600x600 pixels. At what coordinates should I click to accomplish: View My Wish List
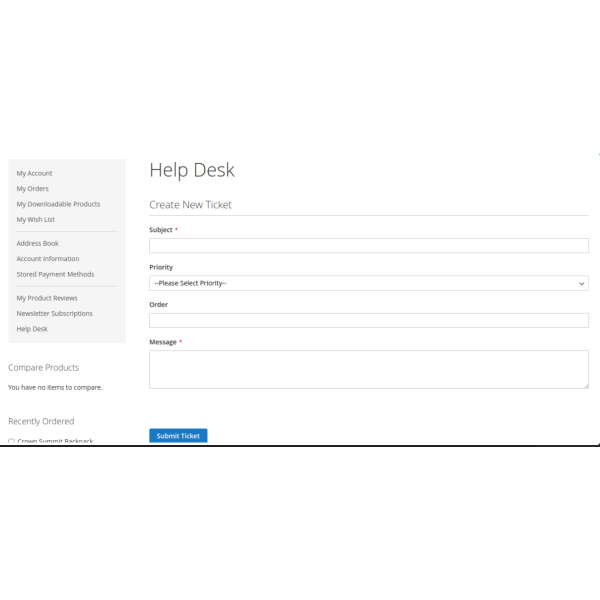tap(35, 219)
